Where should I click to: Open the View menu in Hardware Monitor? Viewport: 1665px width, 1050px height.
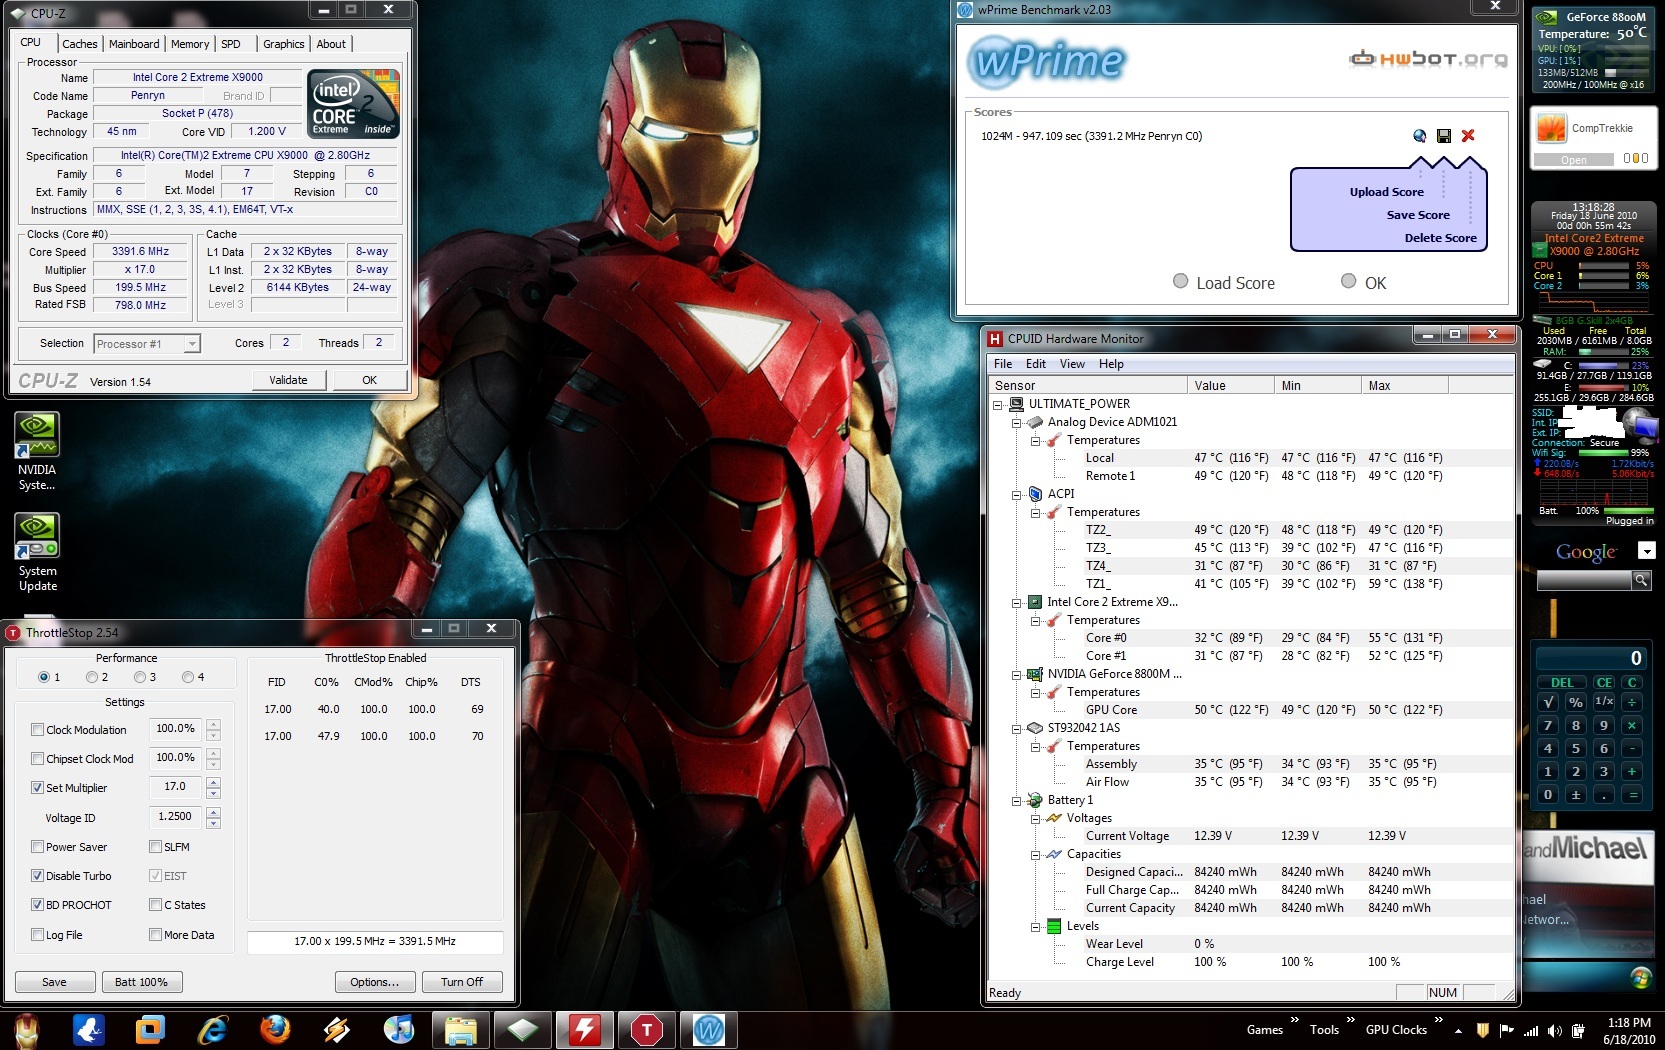[x=1072, y=364]
